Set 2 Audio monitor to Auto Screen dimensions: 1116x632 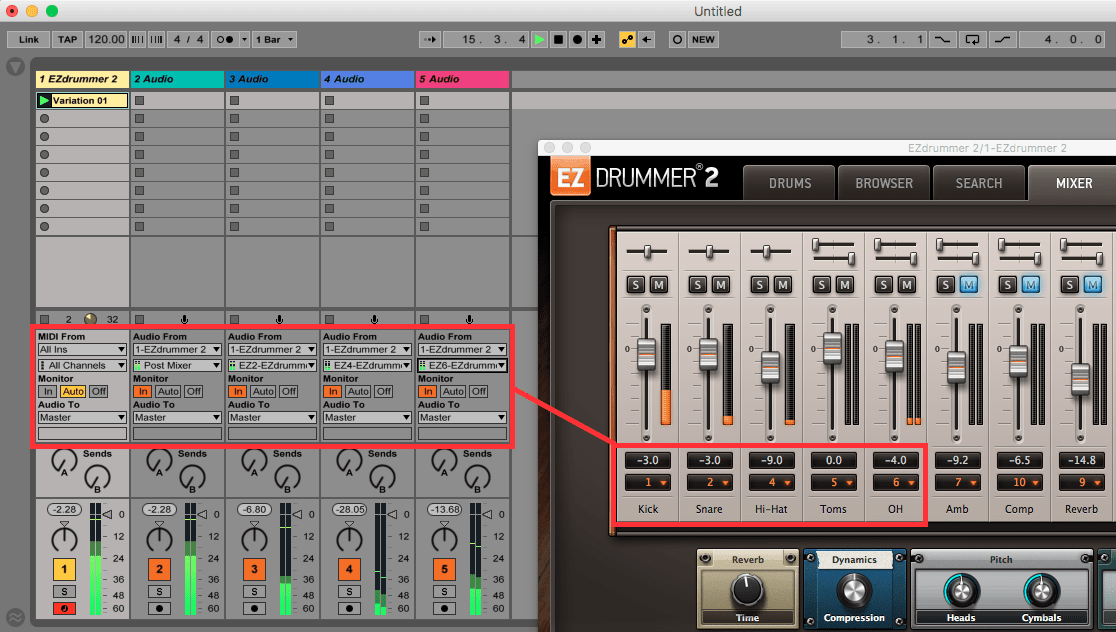tap(168, 391)
